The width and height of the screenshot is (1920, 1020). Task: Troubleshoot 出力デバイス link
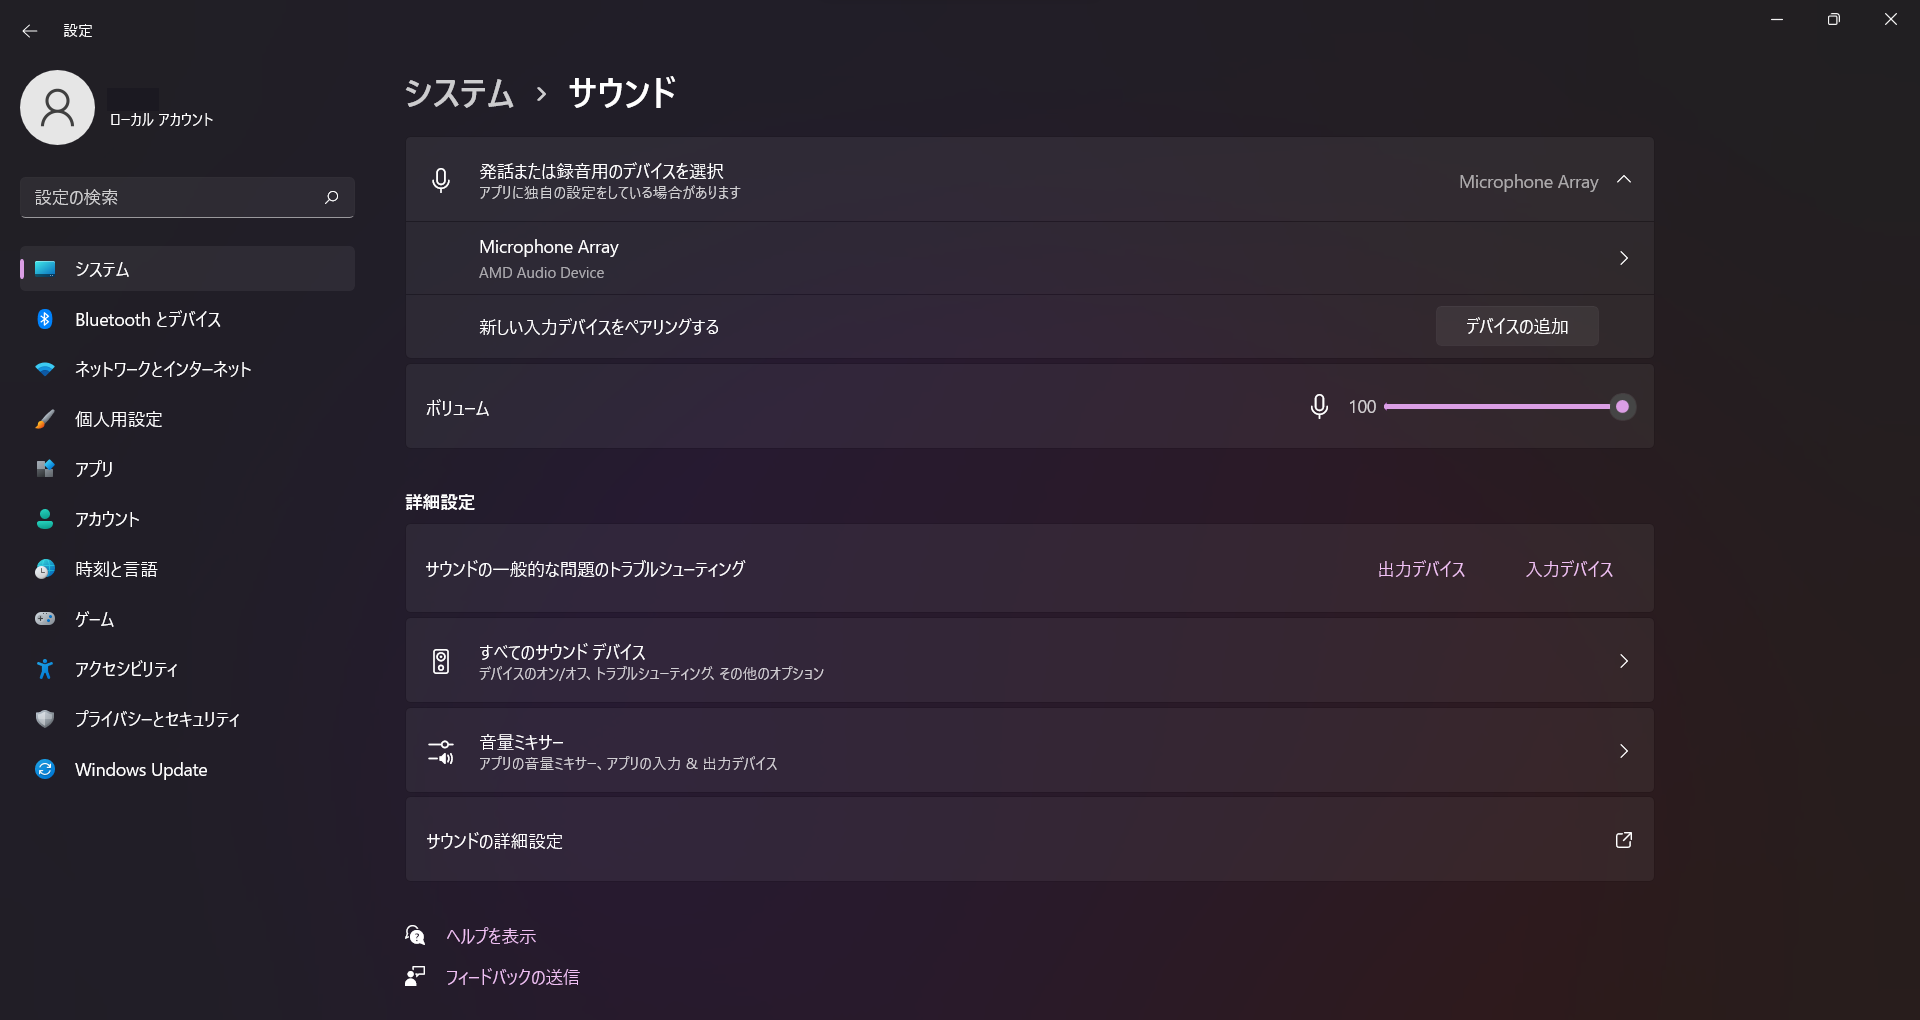1421,569
